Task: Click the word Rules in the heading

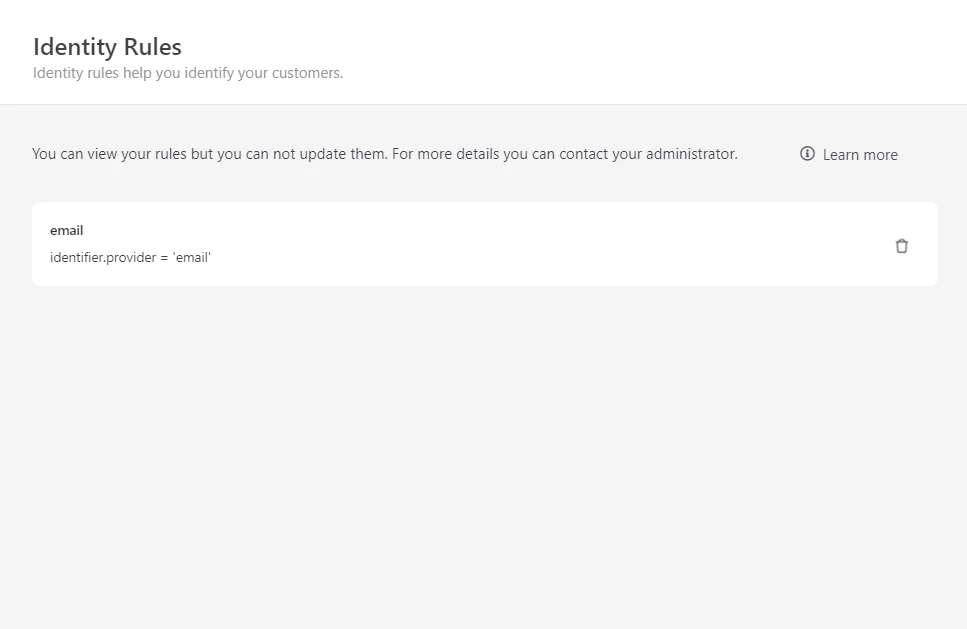Action: click(x=153, y=47)
